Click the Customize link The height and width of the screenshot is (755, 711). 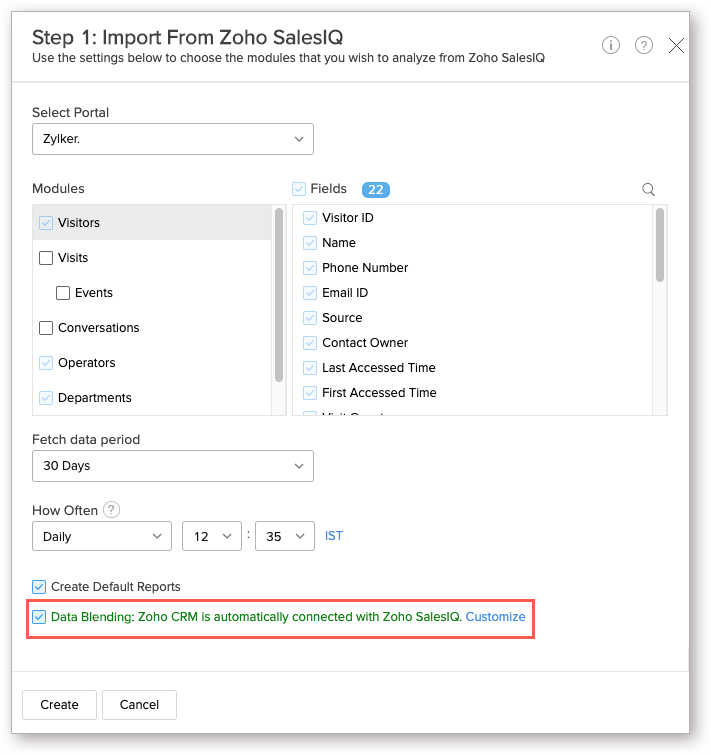(x=495, y=617)
